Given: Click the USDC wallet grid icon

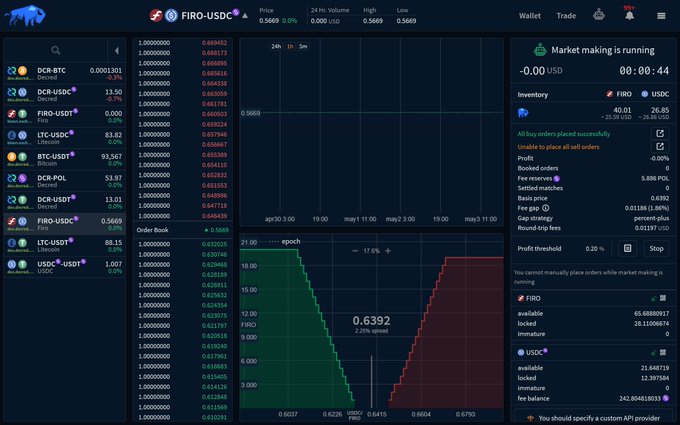Looking at the screenshot, I should pos(663,352).
